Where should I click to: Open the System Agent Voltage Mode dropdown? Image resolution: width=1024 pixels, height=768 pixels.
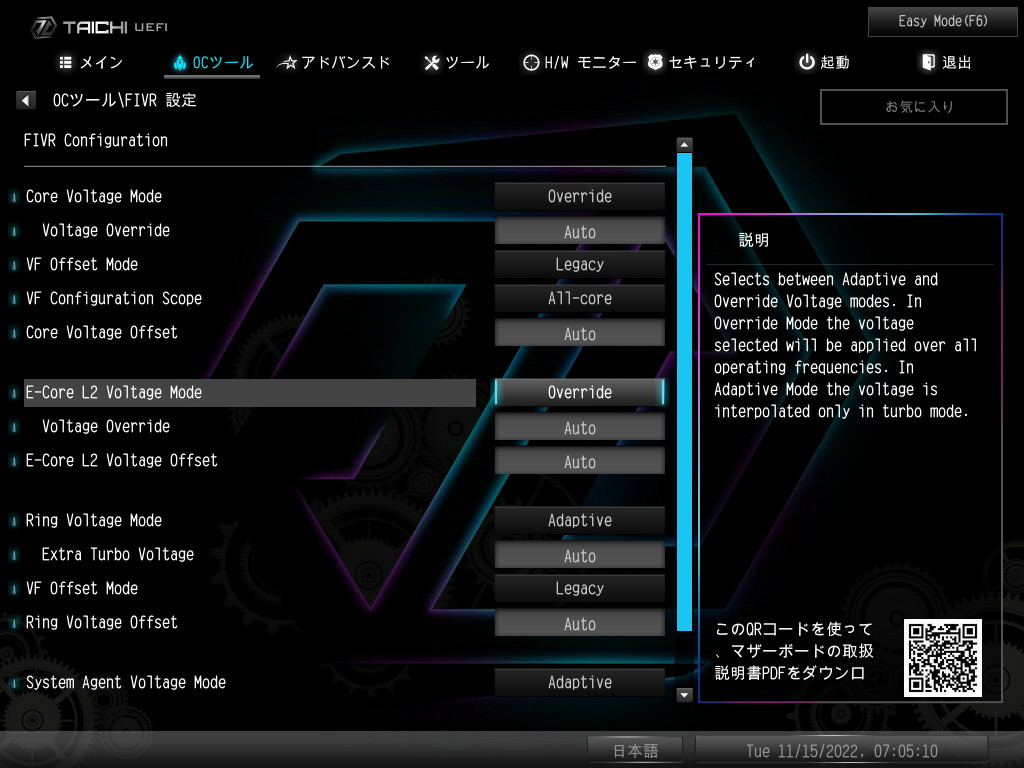click(580, 682)
